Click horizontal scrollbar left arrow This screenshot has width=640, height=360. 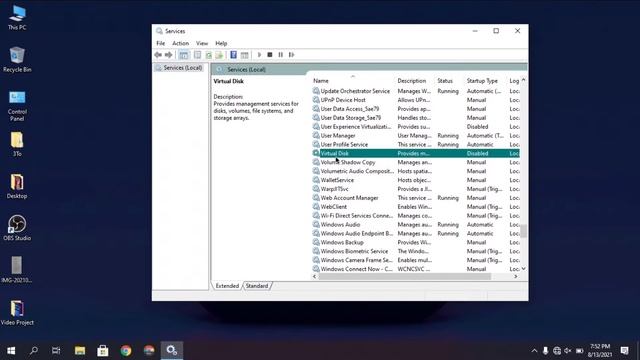tap(314, 277)
